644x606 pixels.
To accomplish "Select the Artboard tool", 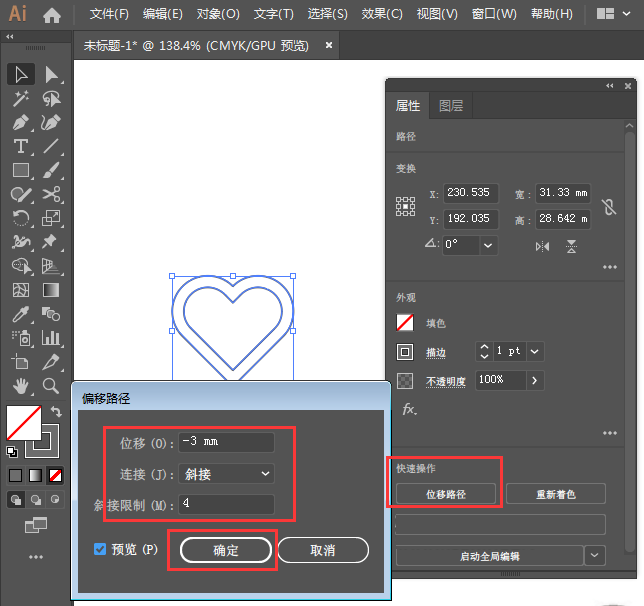I will (x=21, y=362).
